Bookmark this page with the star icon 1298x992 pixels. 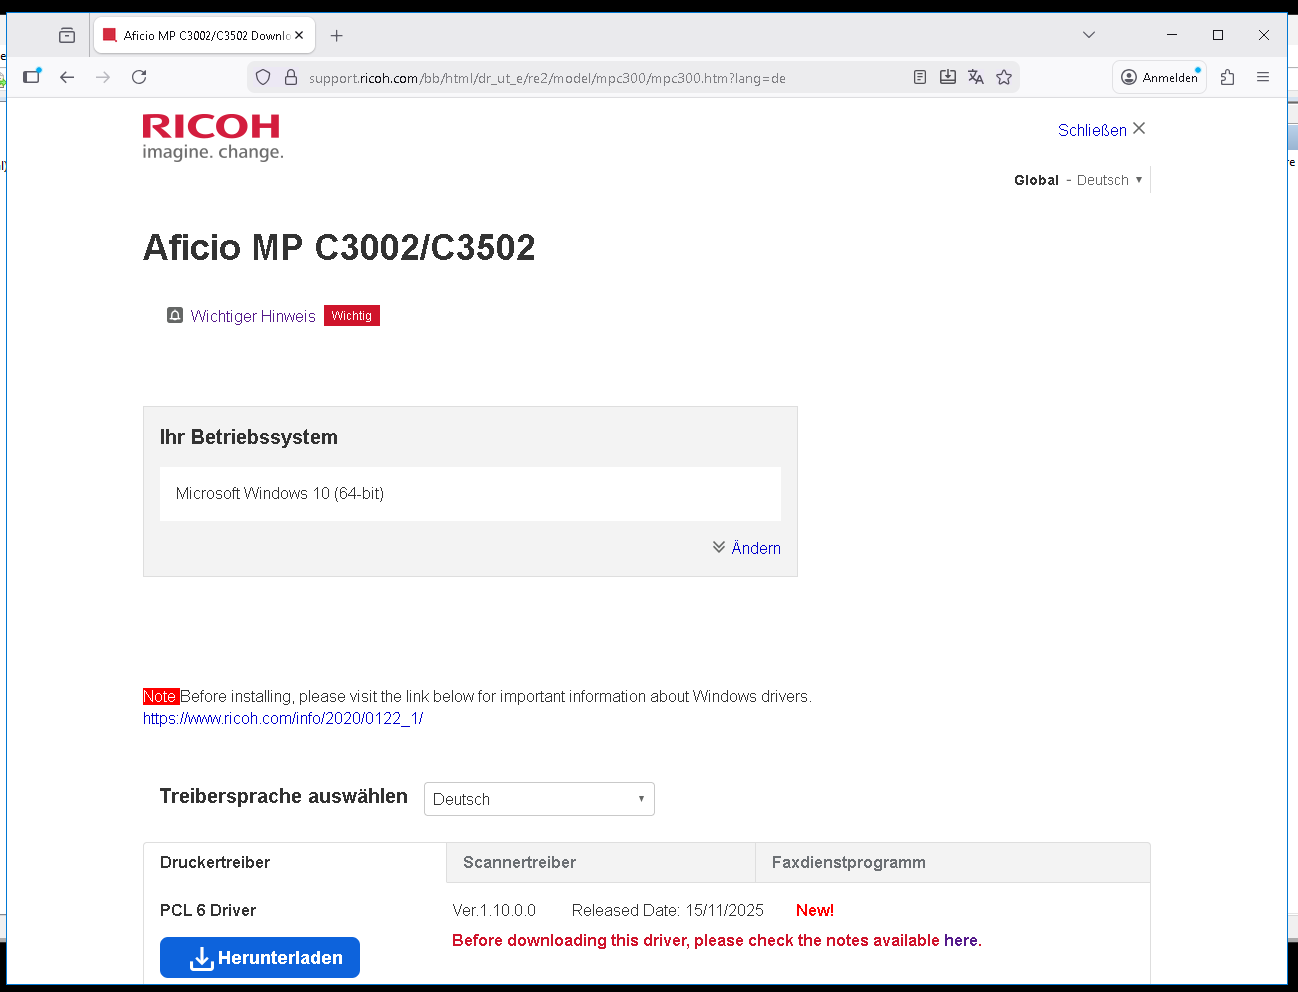[1004, 77]
